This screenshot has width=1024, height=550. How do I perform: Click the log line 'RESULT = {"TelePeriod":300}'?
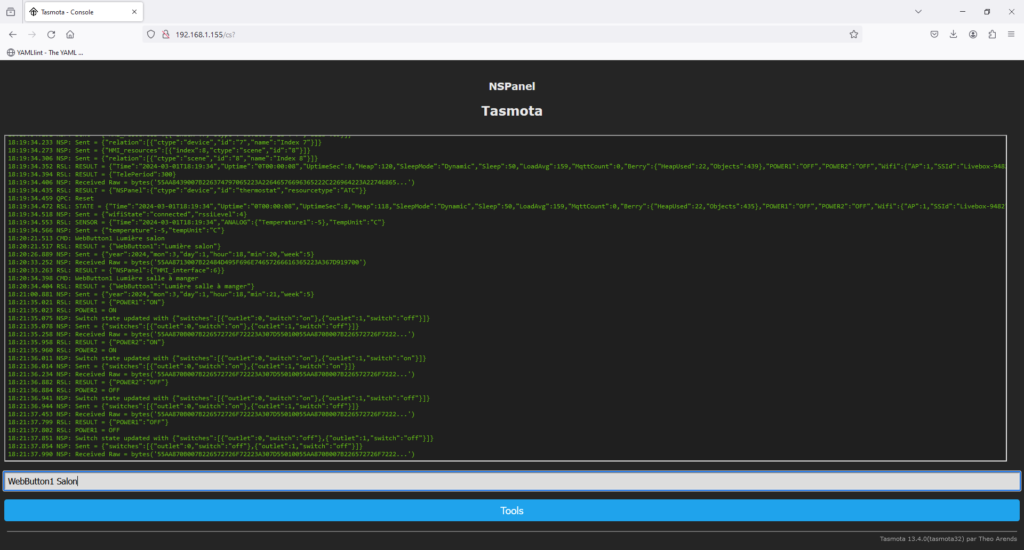(92, 174)
